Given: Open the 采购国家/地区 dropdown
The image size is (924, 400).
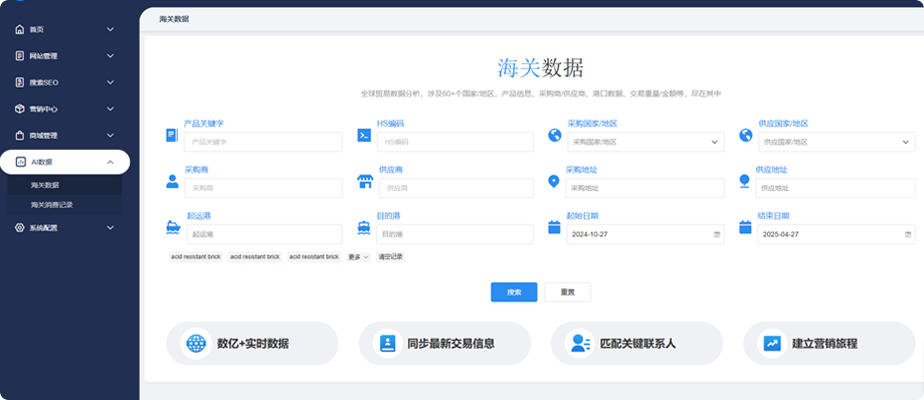Looking at the screenshot, I should click(644, 142).
